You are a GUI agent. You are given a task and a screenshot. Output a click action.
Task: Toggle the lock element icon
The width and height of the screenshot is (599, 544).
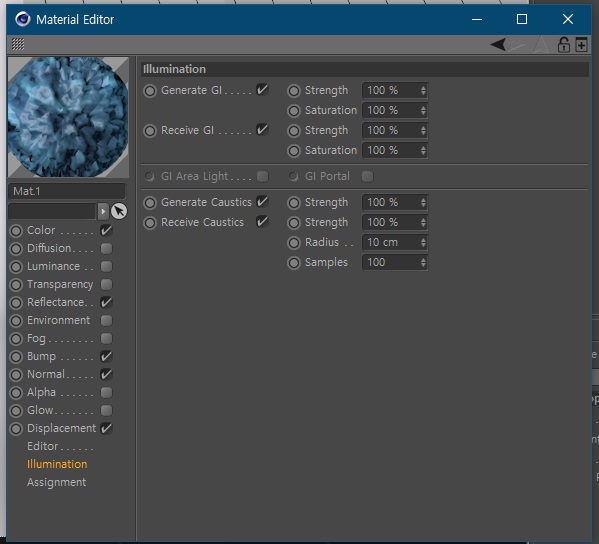563,44
